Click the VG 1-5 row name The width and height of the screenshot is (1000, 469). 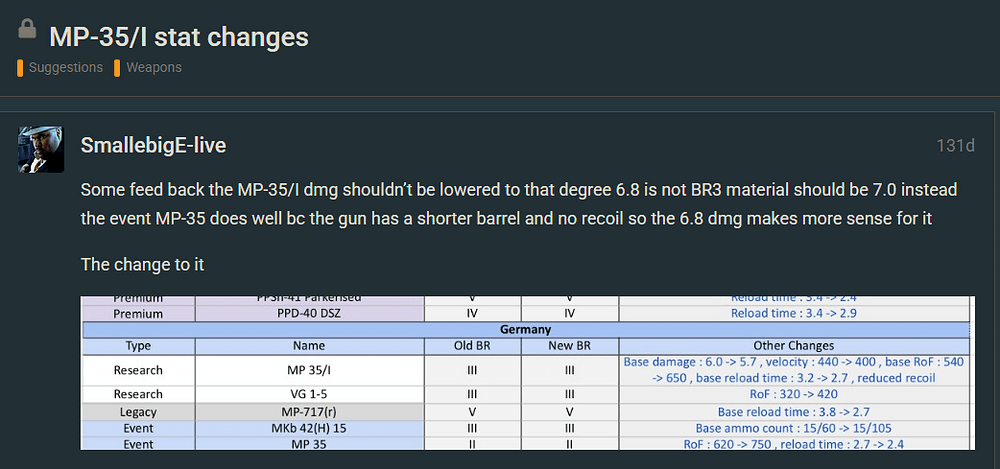tap(309, 394)
